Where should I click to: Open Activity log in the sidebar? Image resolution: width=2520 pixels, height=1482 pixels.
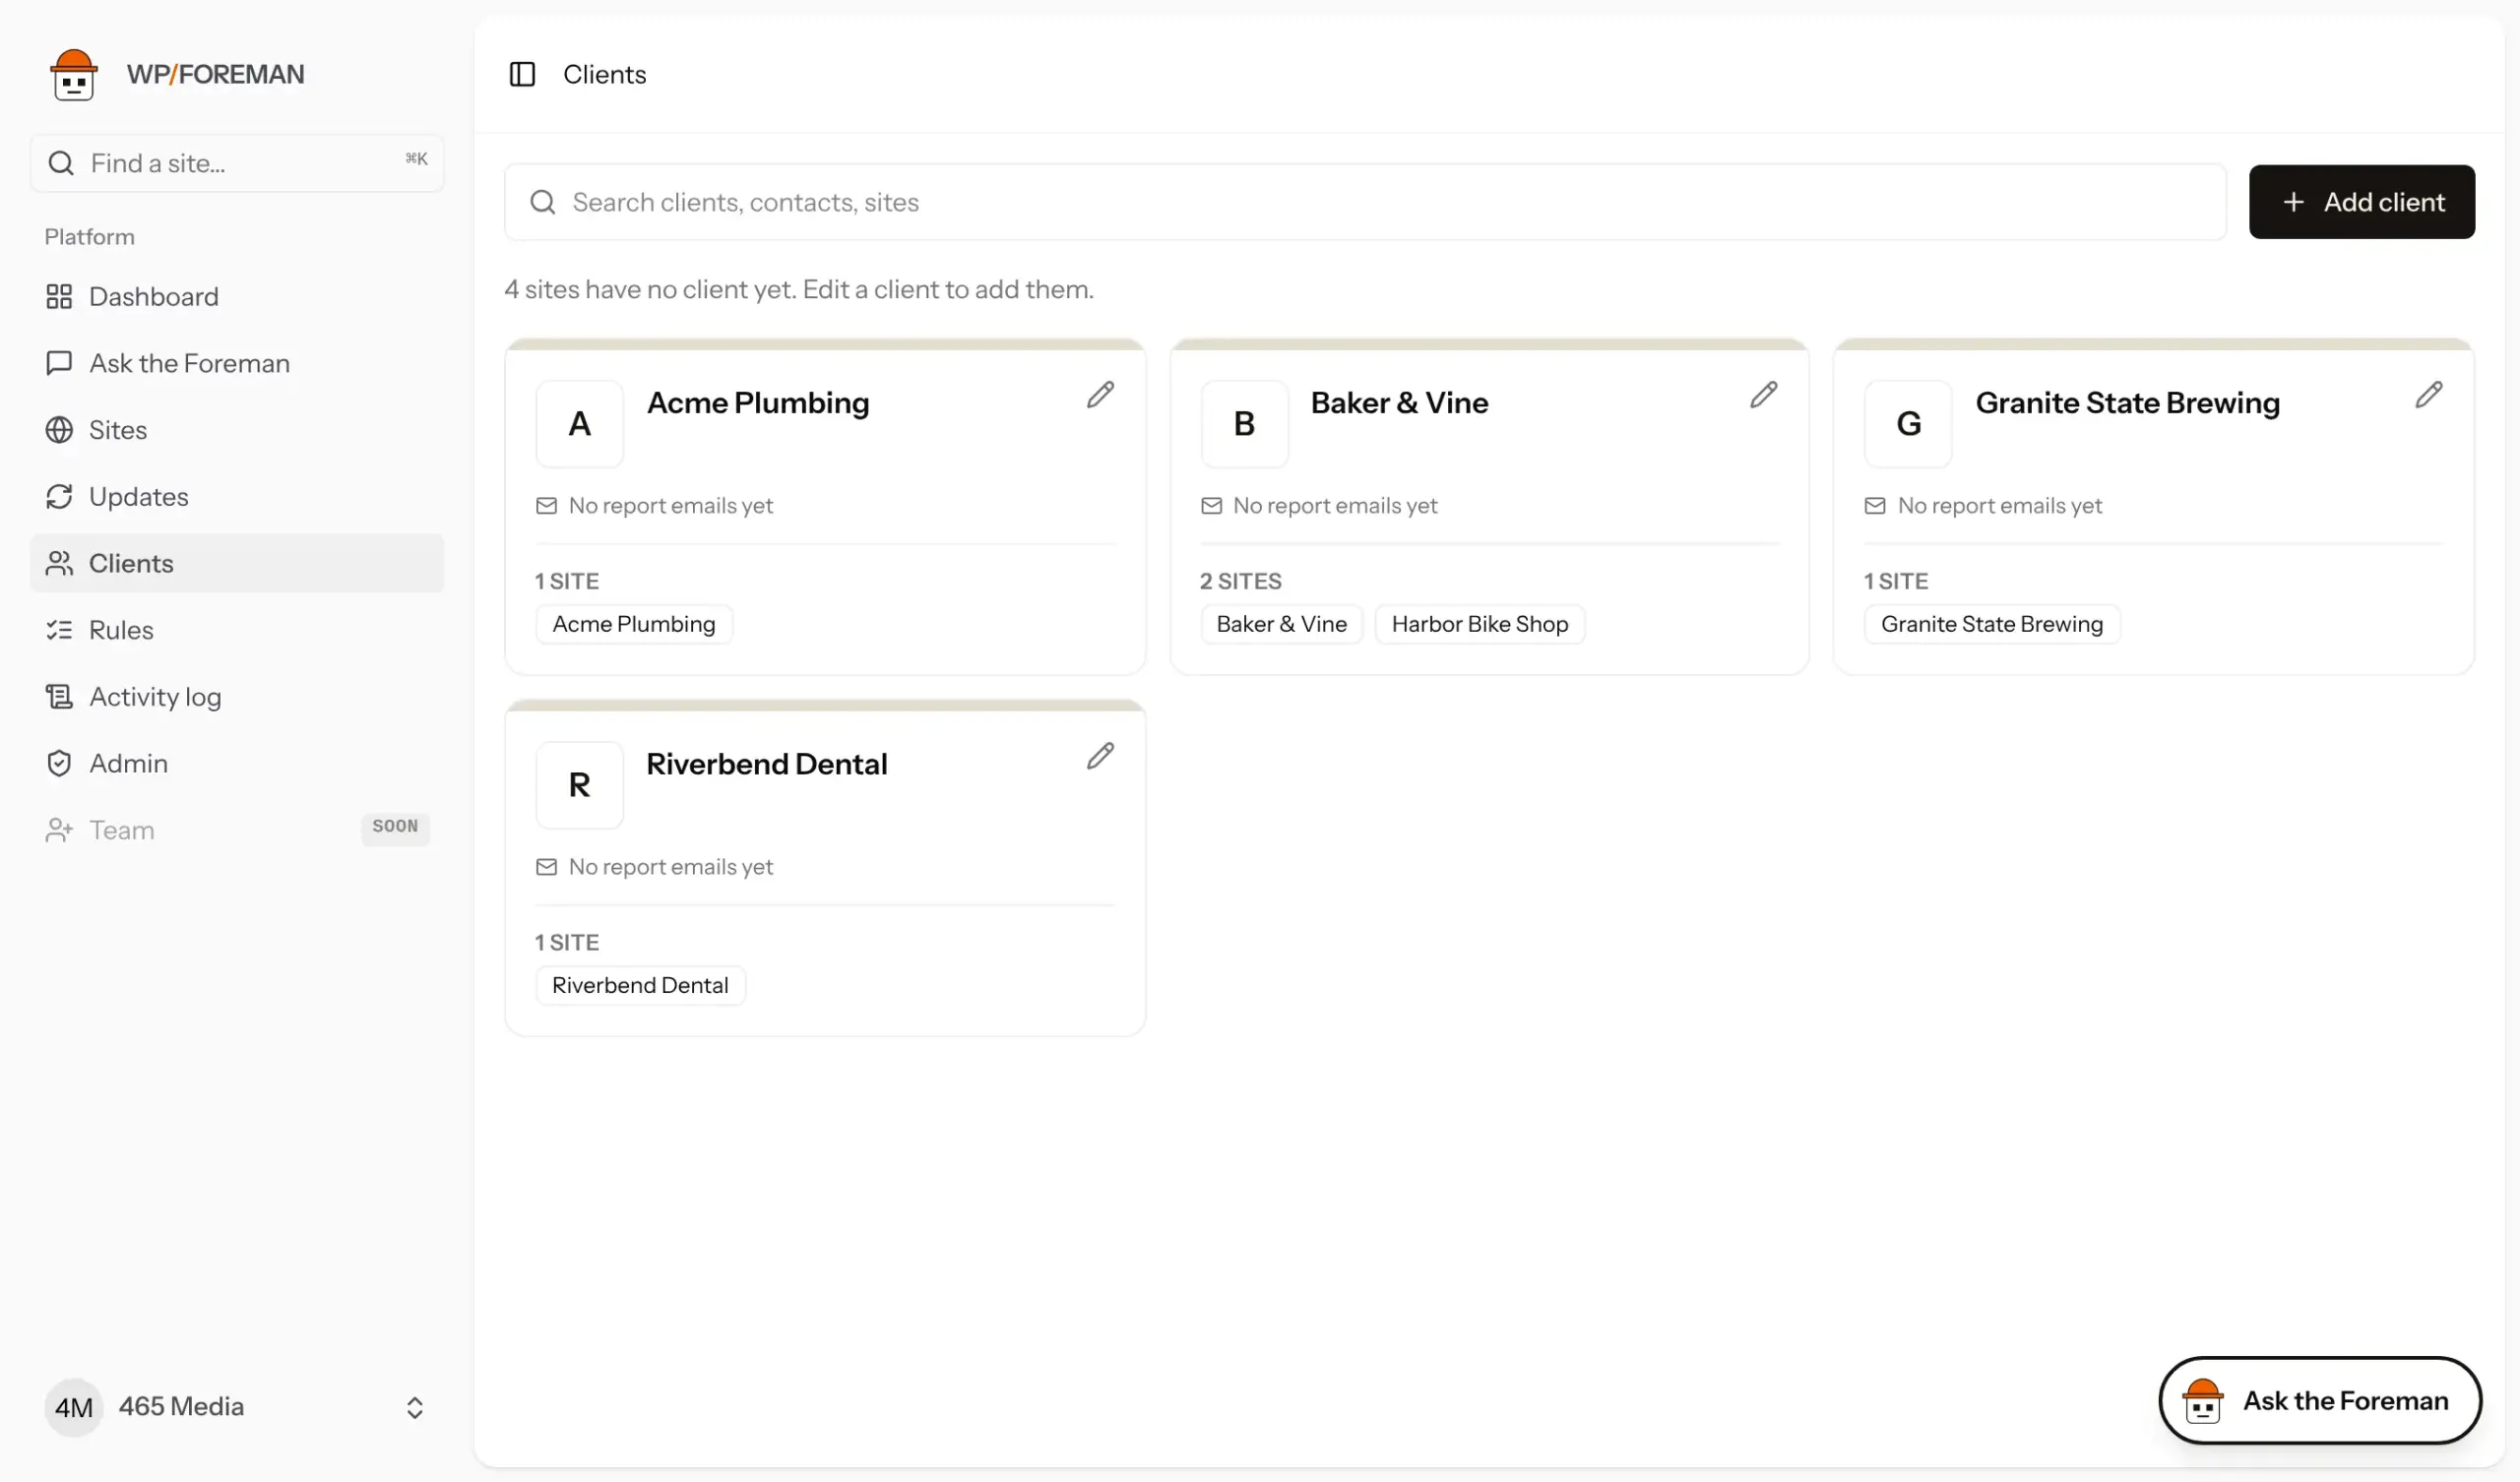237,697
